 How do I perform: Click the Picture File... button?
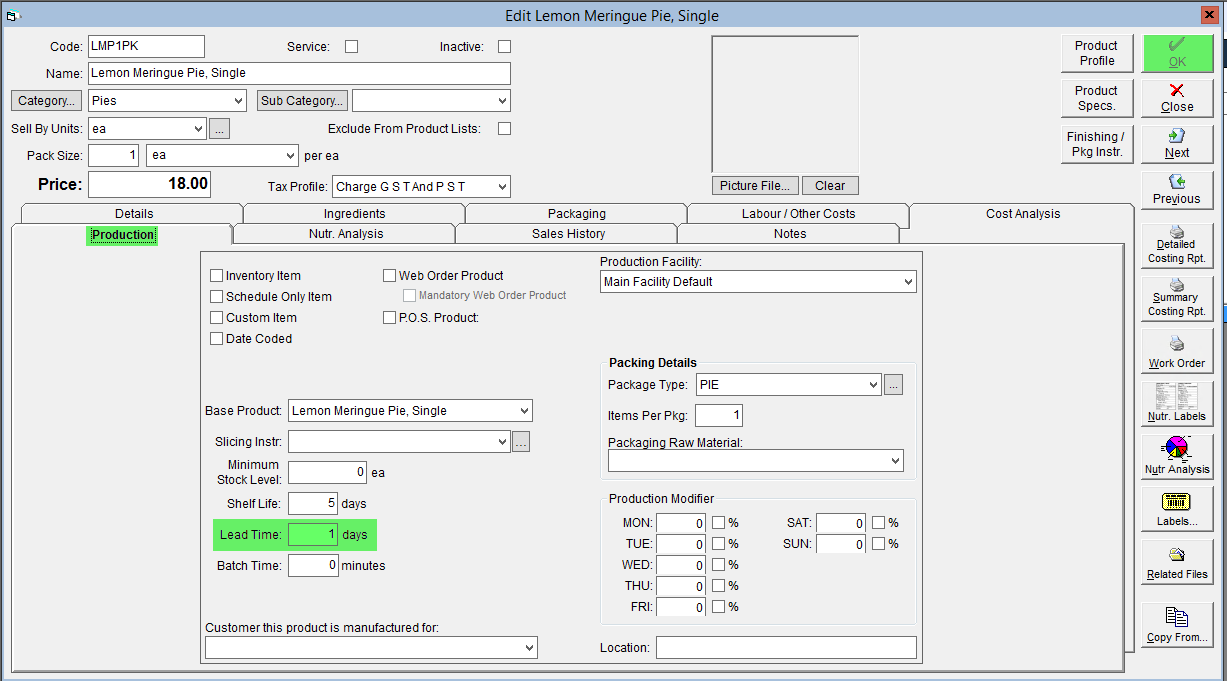coord(755,186)
